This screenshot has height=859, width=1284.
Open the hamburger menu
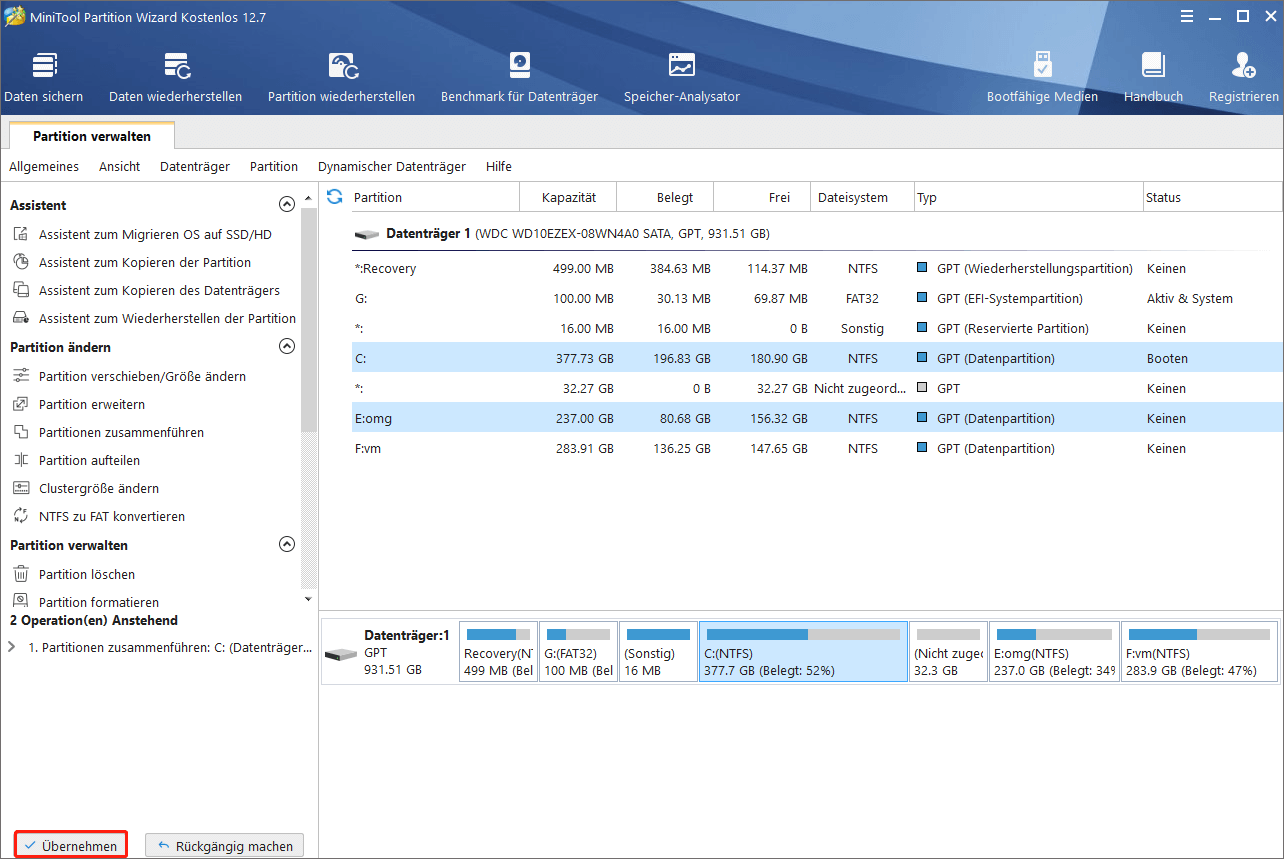pos(1186,16)
